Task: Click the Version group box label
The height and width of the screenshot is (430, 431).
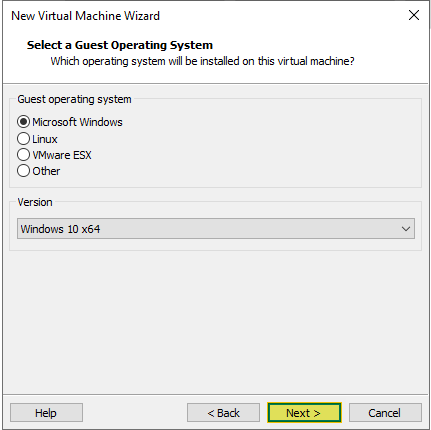Action: [35, 202]
